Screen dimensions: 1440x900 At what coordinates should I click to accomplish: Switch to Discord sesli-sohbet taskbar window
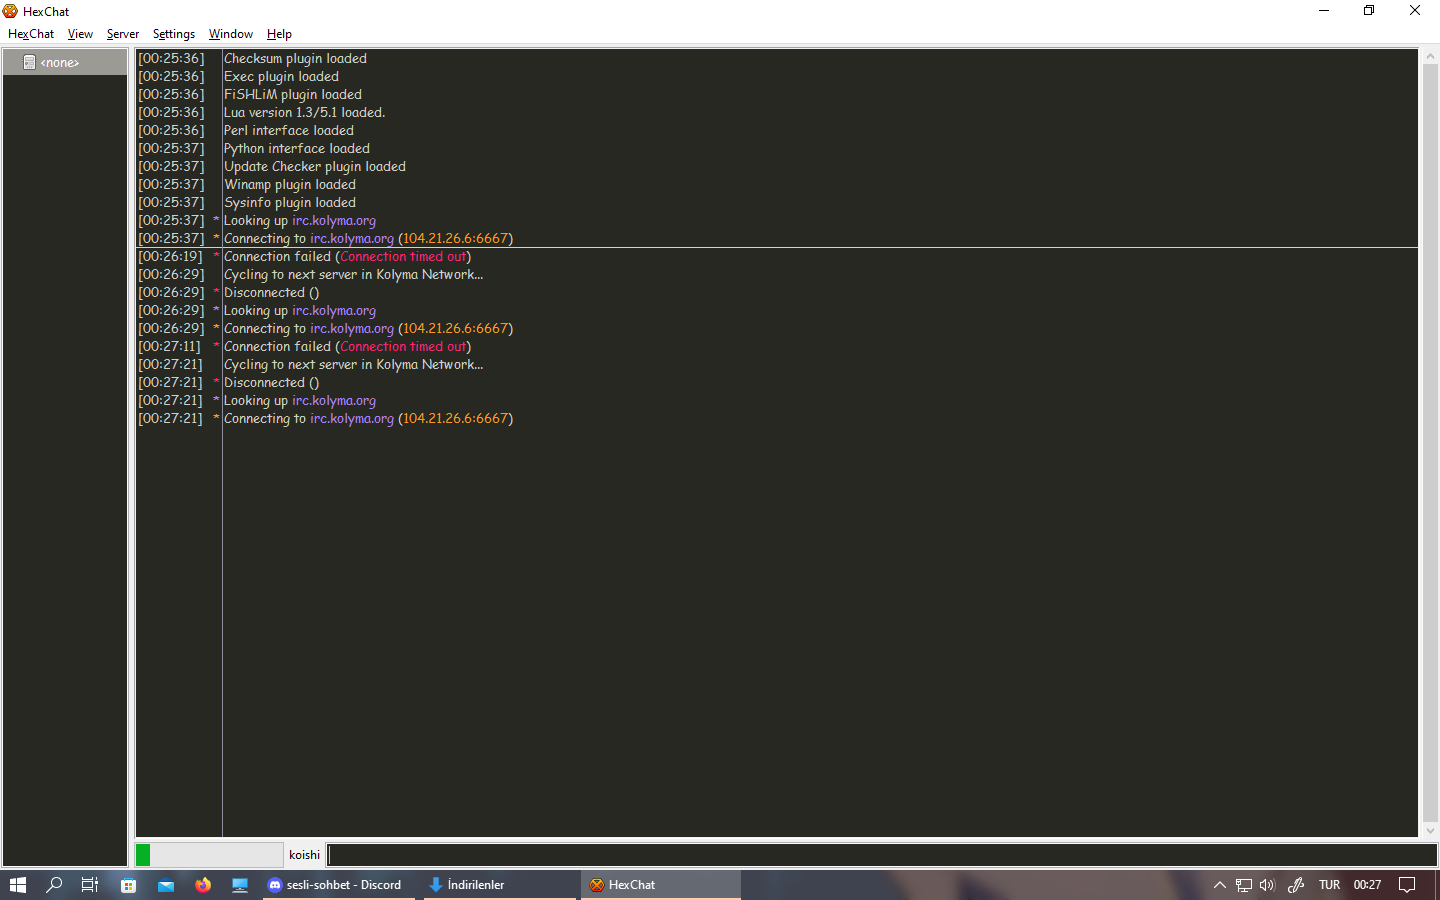(x=338, y=885)
